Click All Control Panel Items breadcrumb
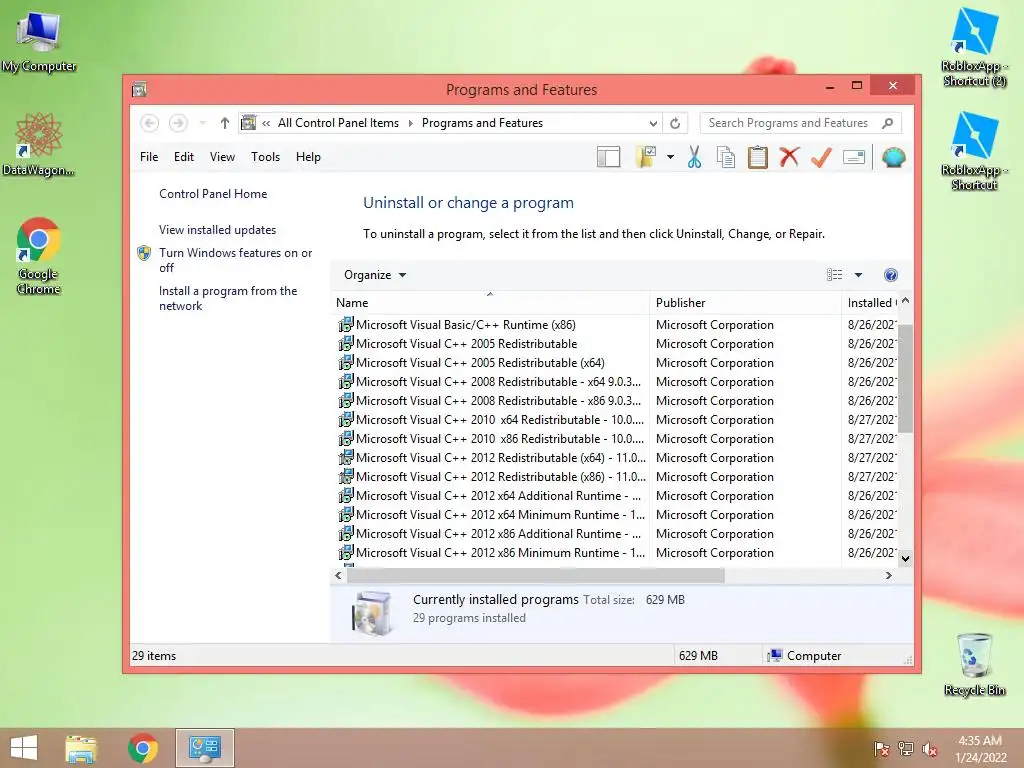Image resolution: width=1024 pixels, height=768 pixels. [338, 123]
